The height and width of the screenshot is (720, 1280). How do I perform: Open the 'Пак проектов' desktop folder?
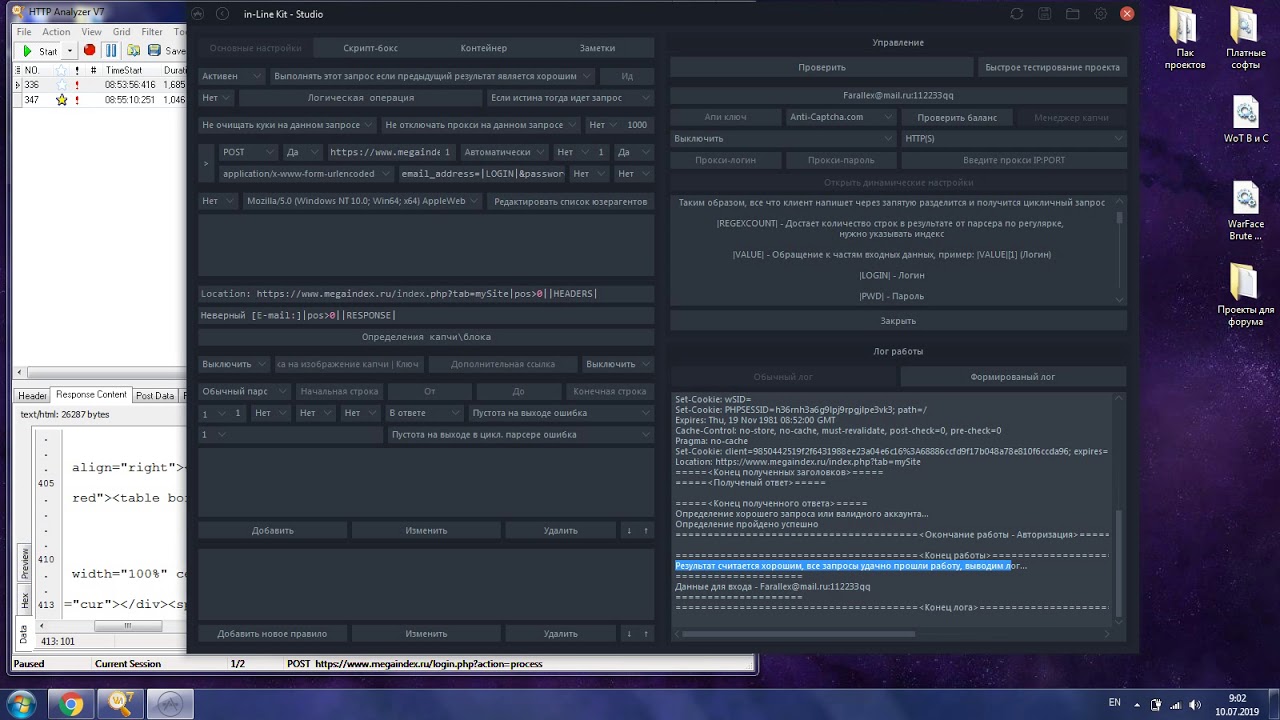pos(1184,40)
